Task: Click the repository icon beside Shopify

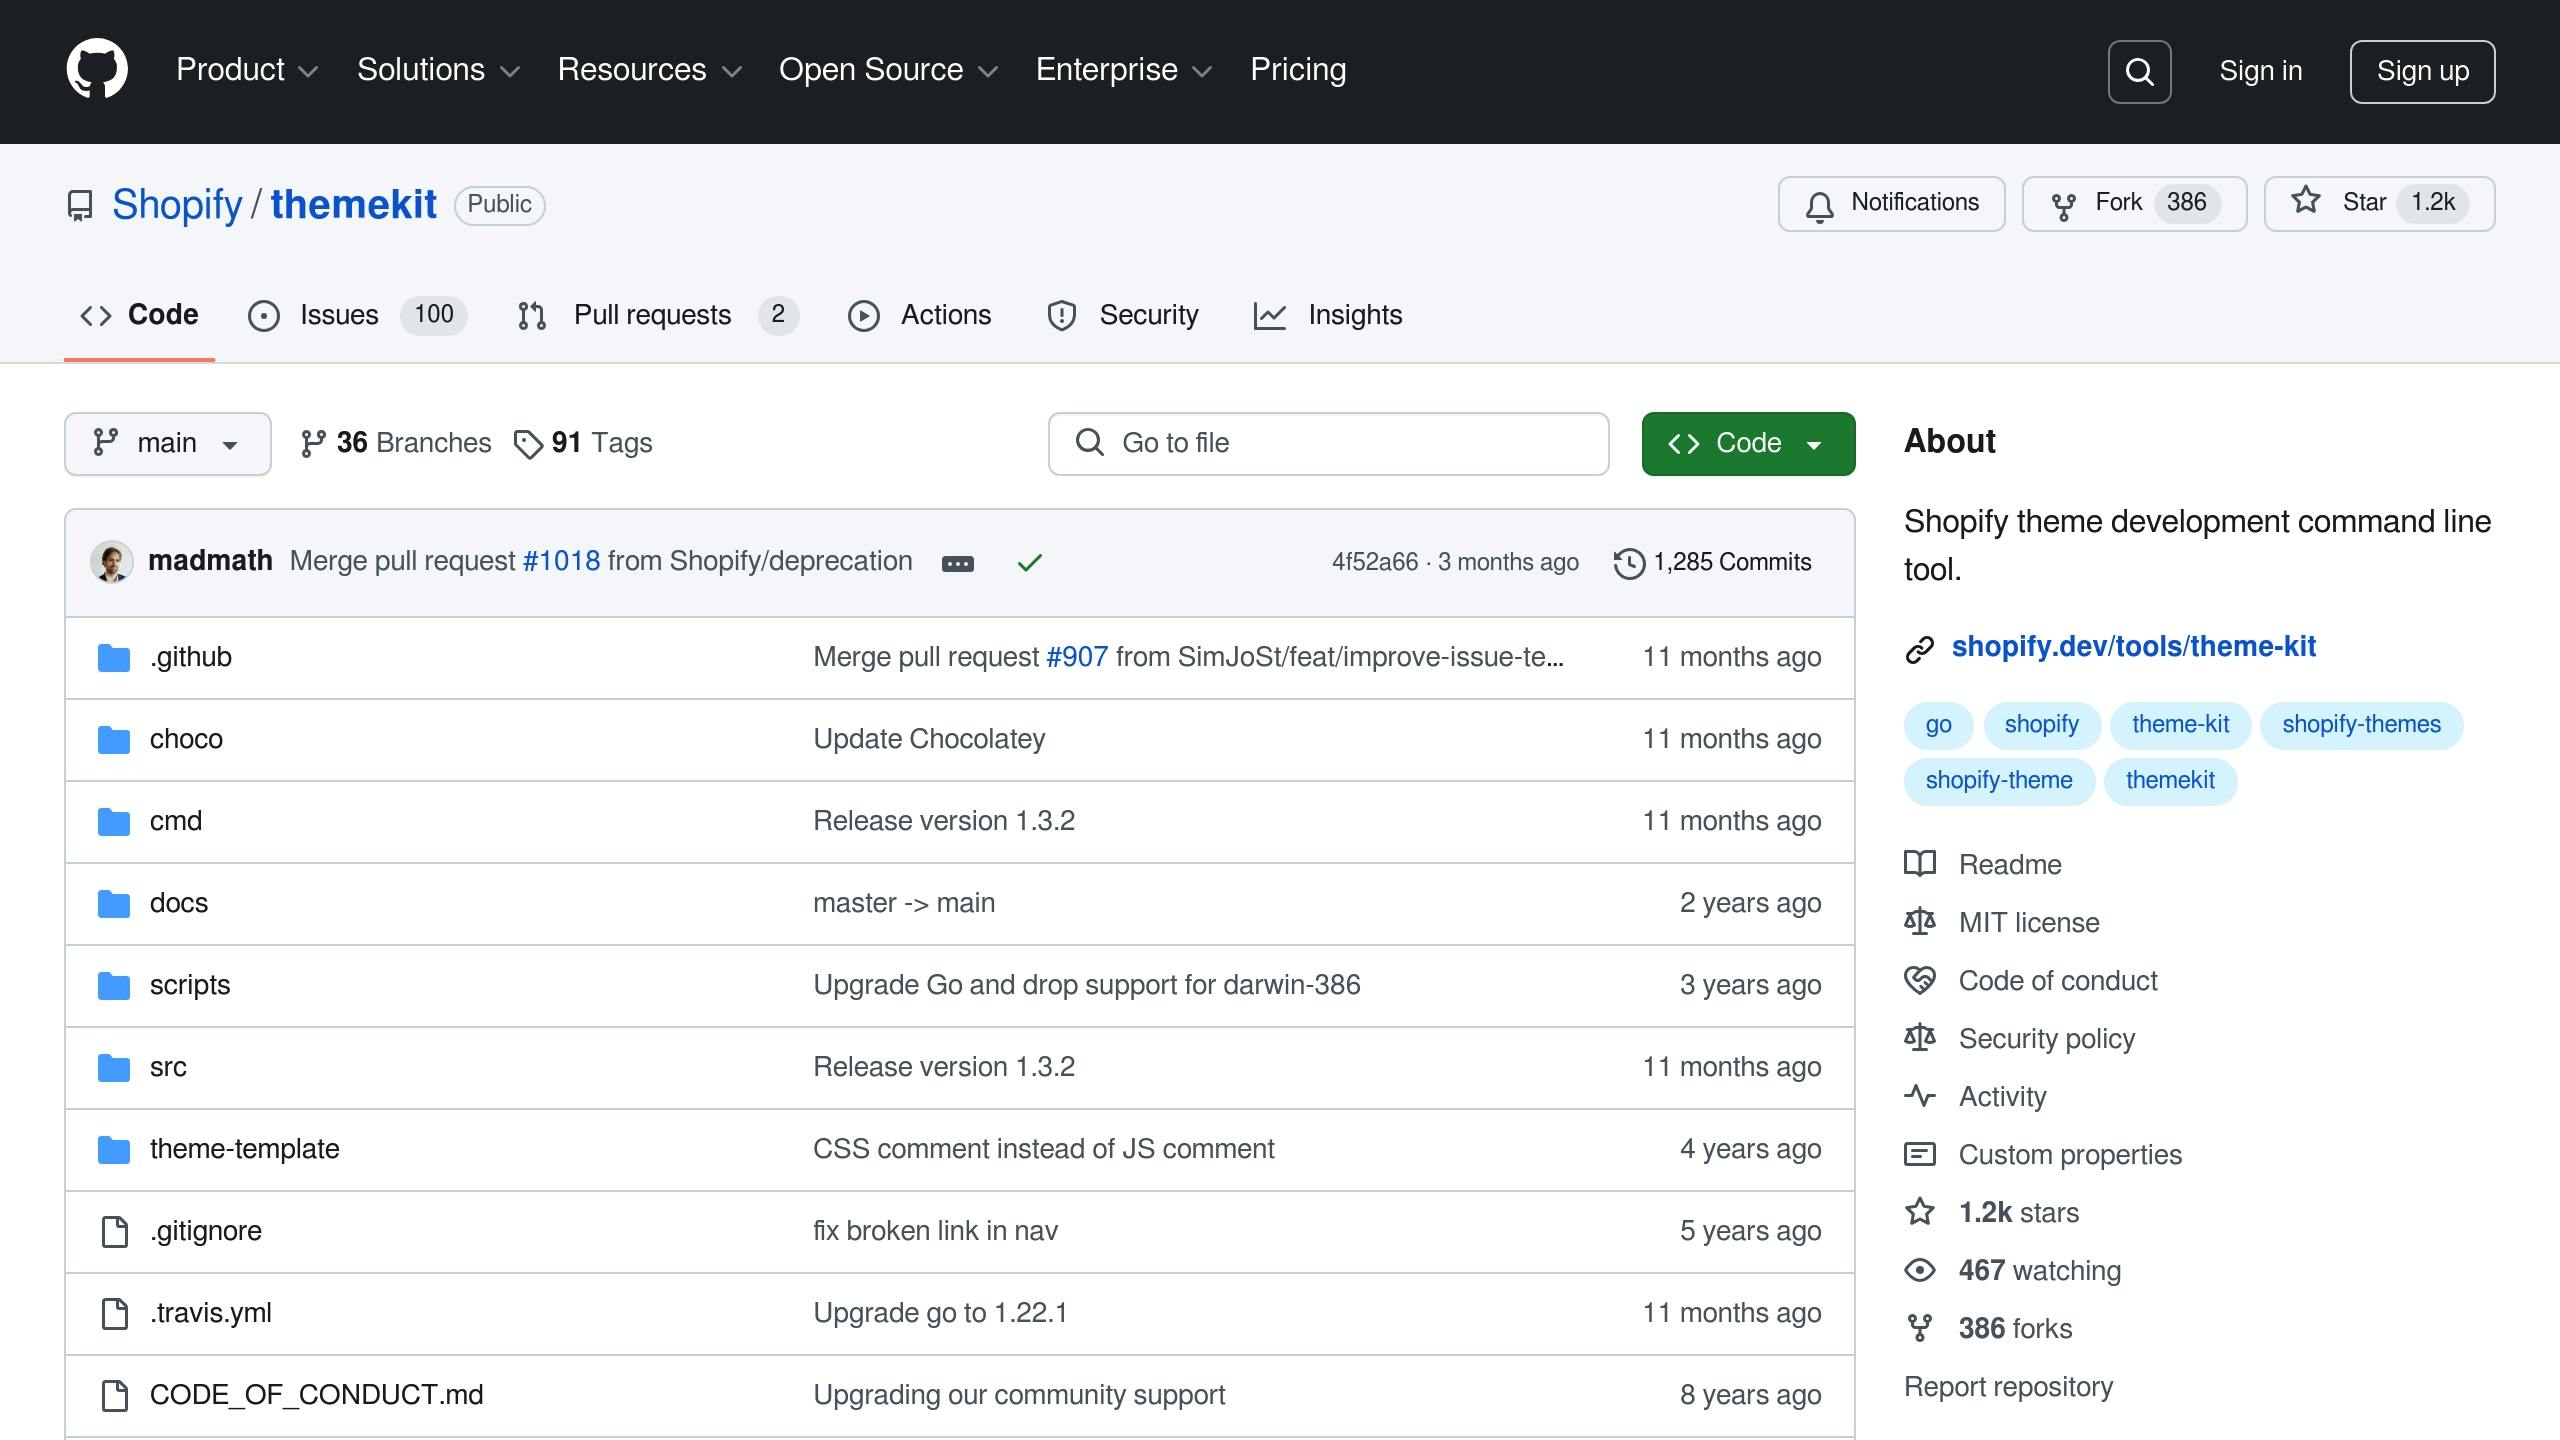Action: [x=80, y=205]
